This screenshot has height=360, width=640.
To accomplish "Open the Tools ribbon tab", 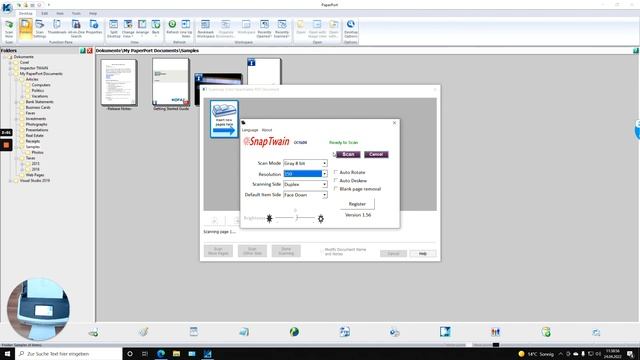I will click(x=76, y=13).
